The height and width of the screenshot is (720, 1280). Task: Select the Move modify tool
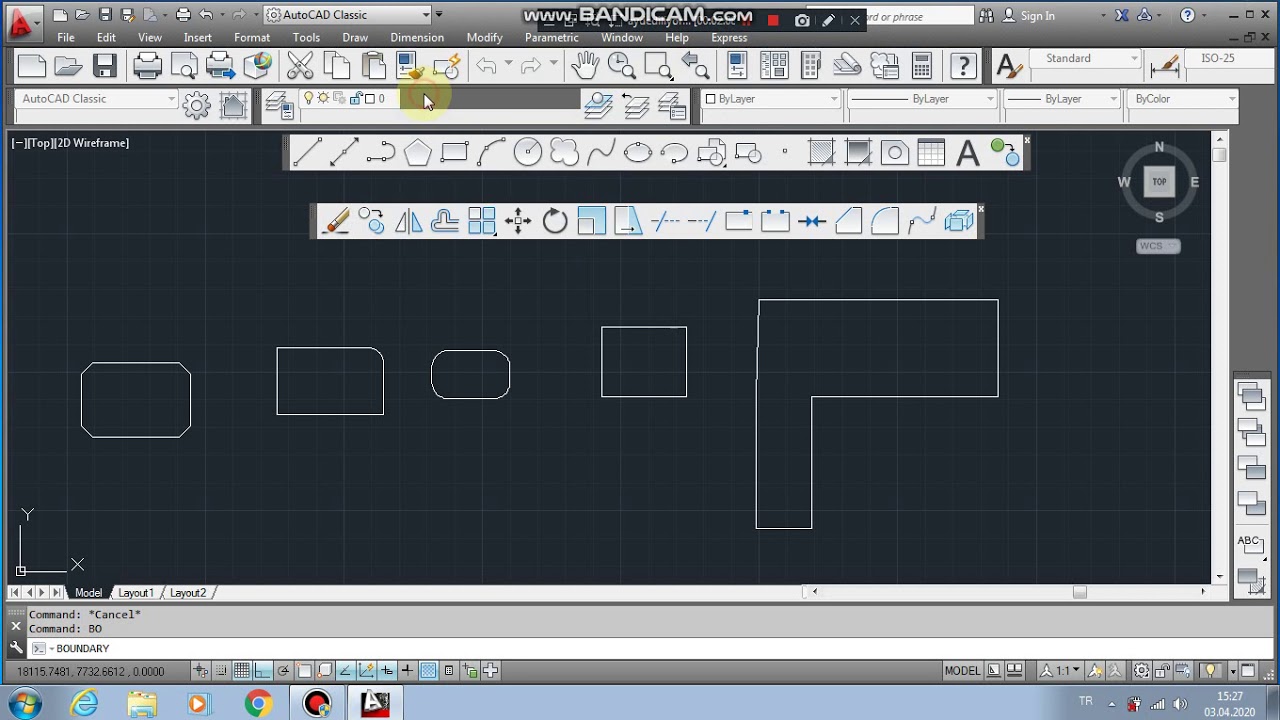click(518, 221)
